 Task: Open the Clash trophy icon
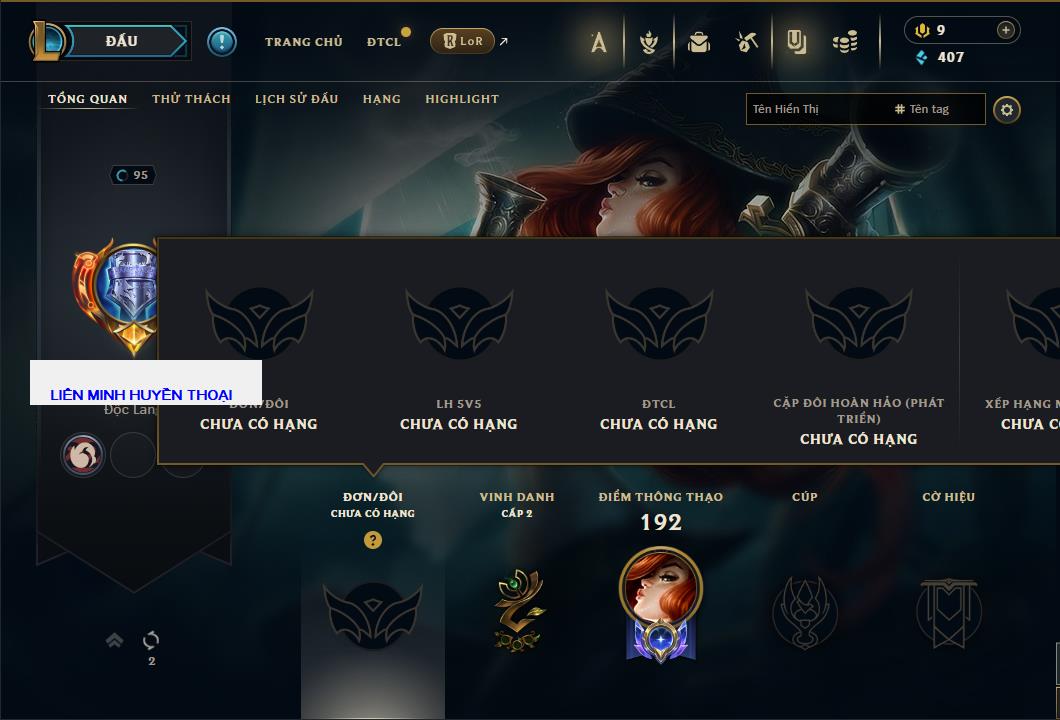(x=649, y=43)
